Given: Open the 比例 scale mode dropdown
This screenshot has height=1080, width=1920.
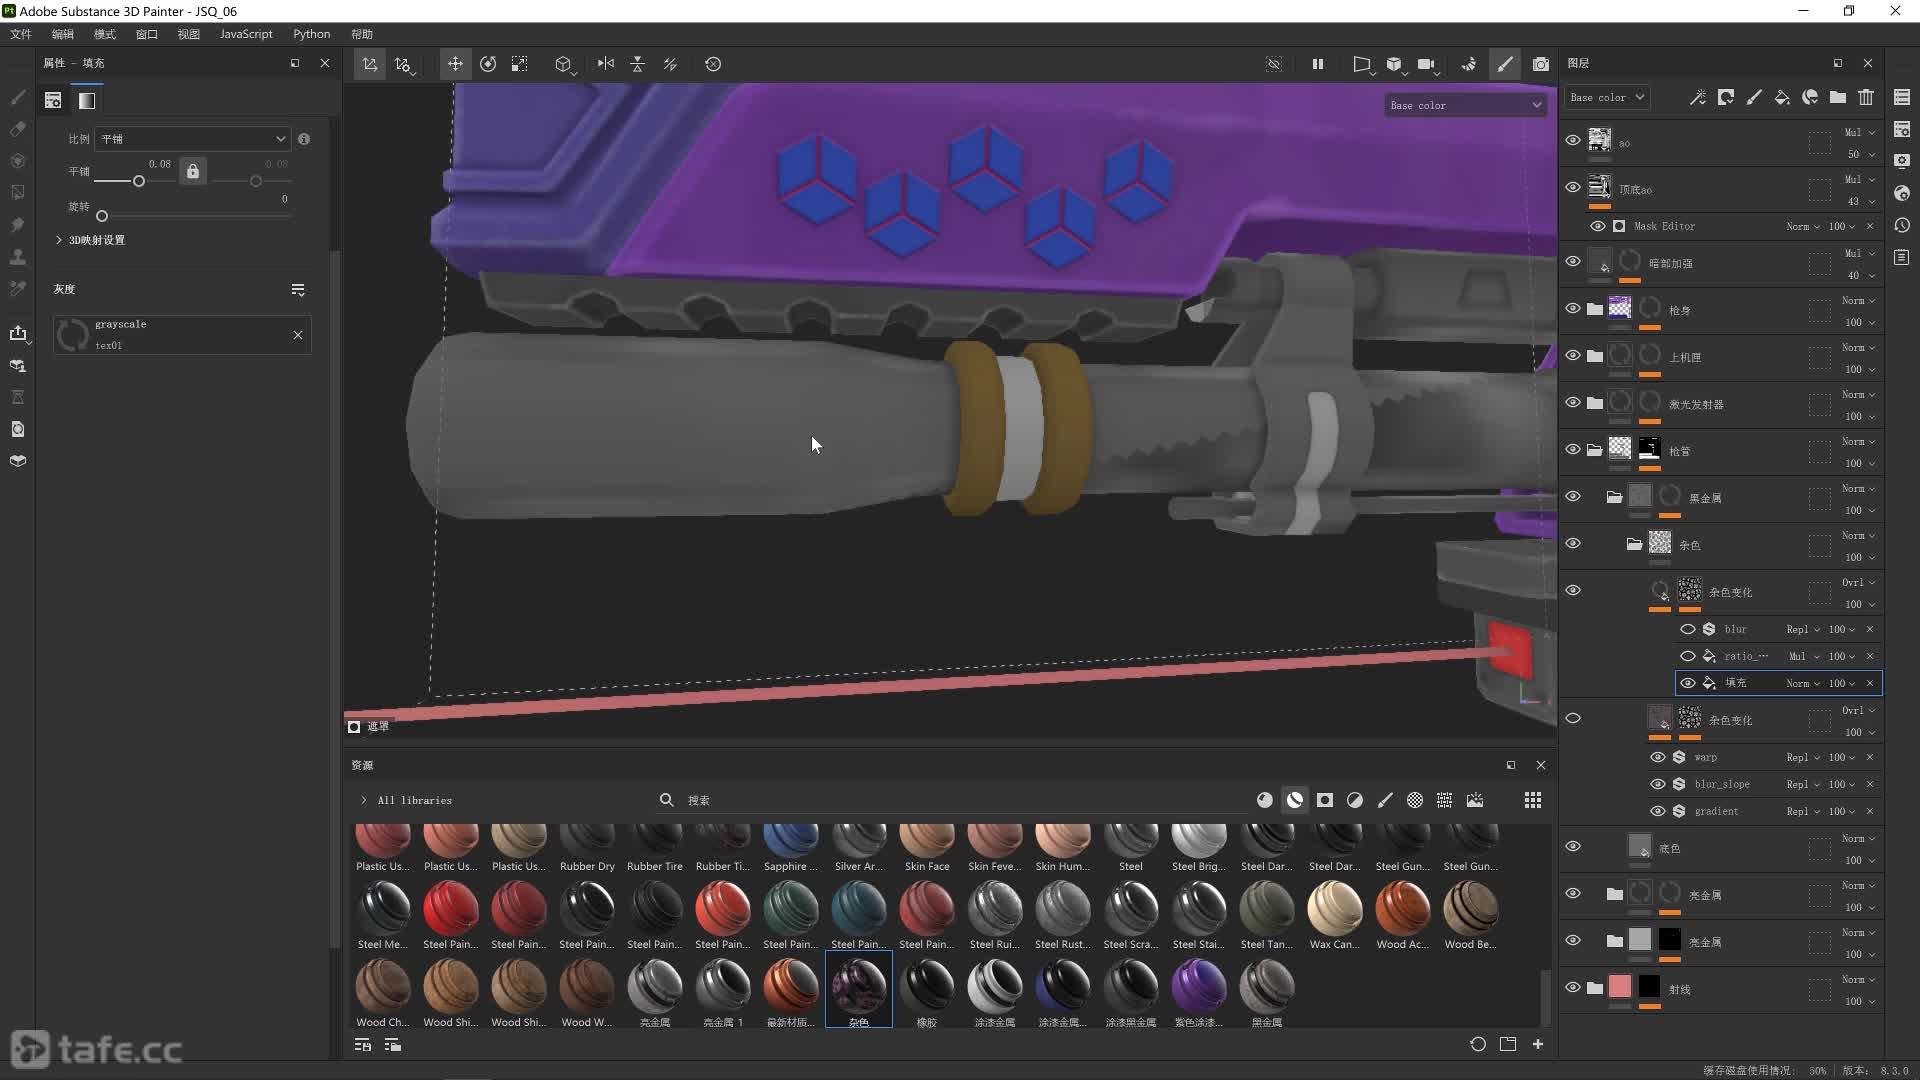Looking at the screenshot, I should pyautogui.click(x=192, y=139).
